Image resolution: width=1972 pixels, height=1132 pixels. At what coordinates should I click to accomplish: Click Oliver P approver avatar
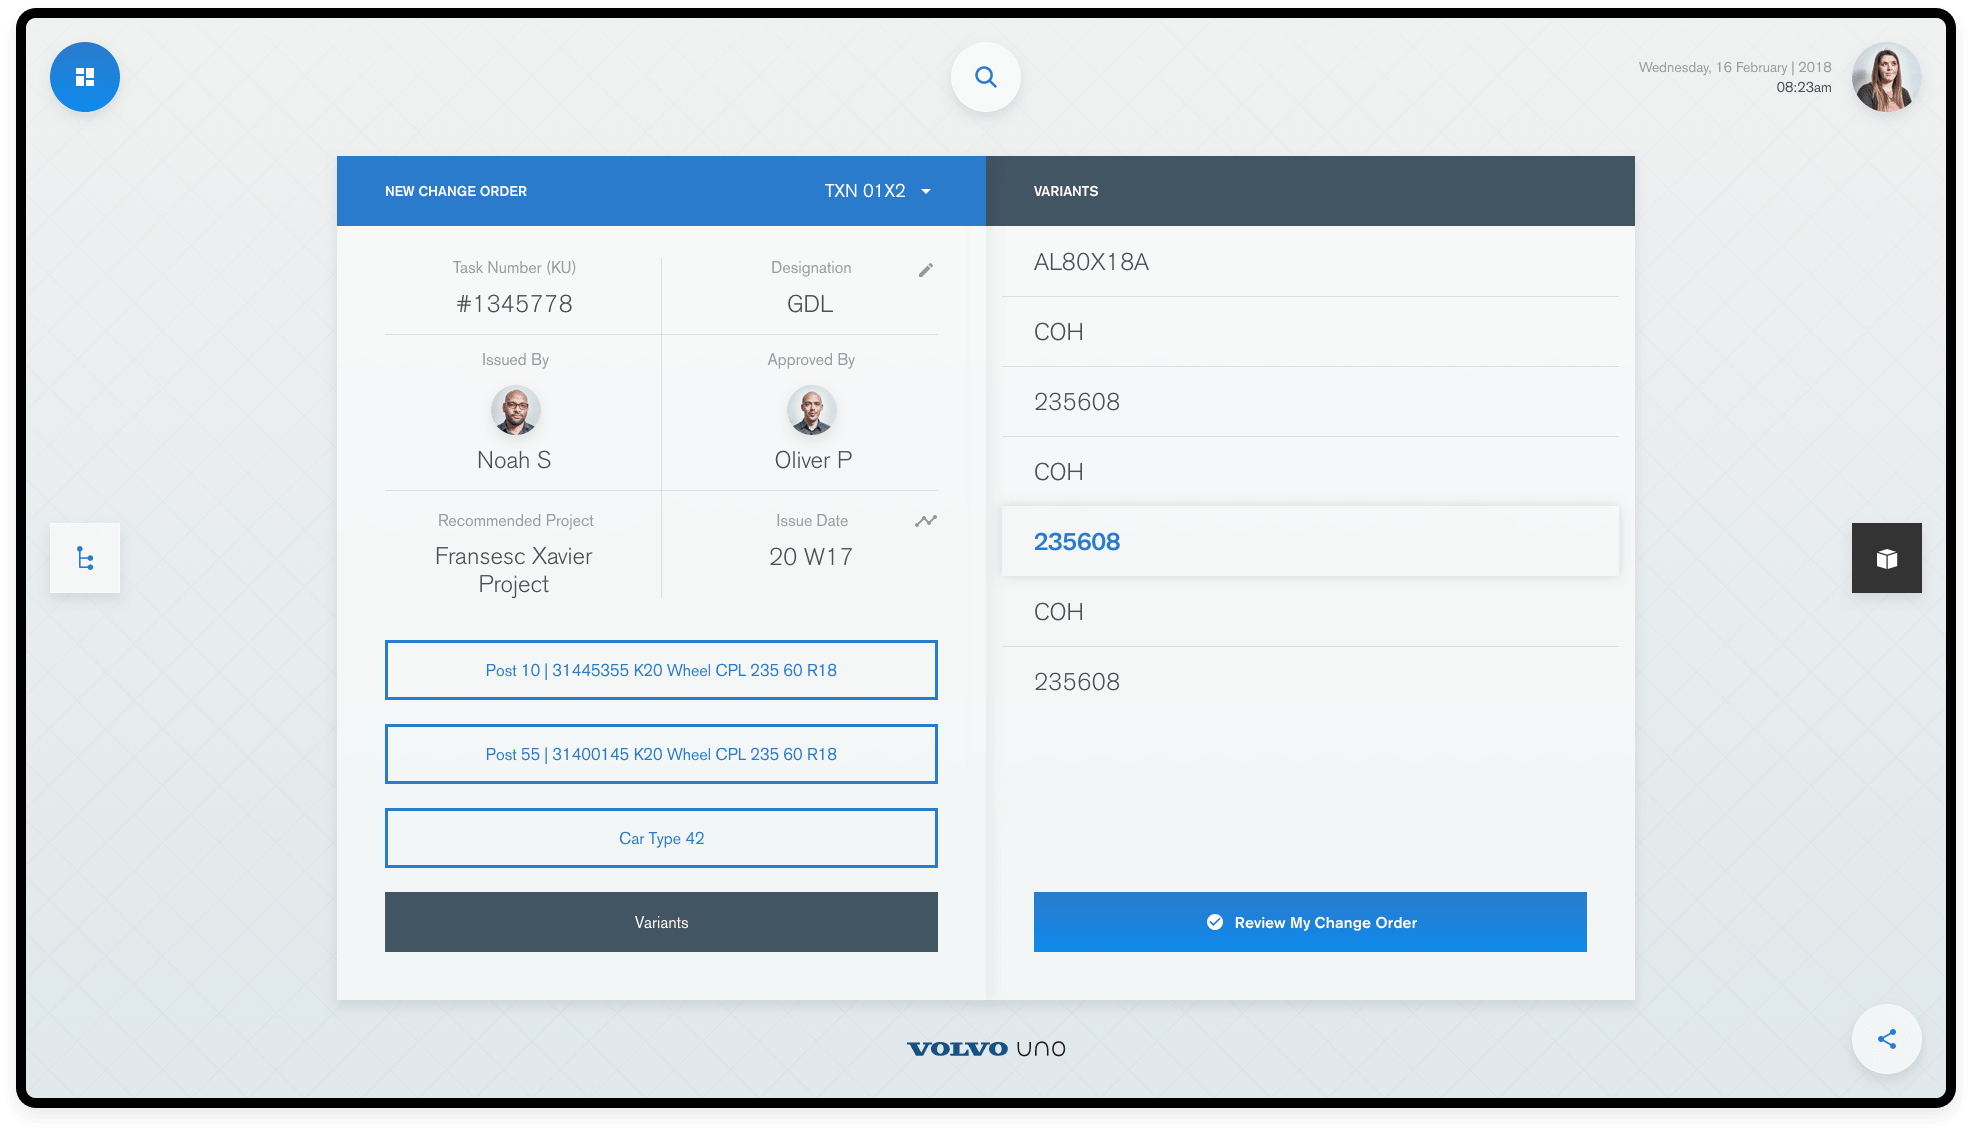point(811,411)
